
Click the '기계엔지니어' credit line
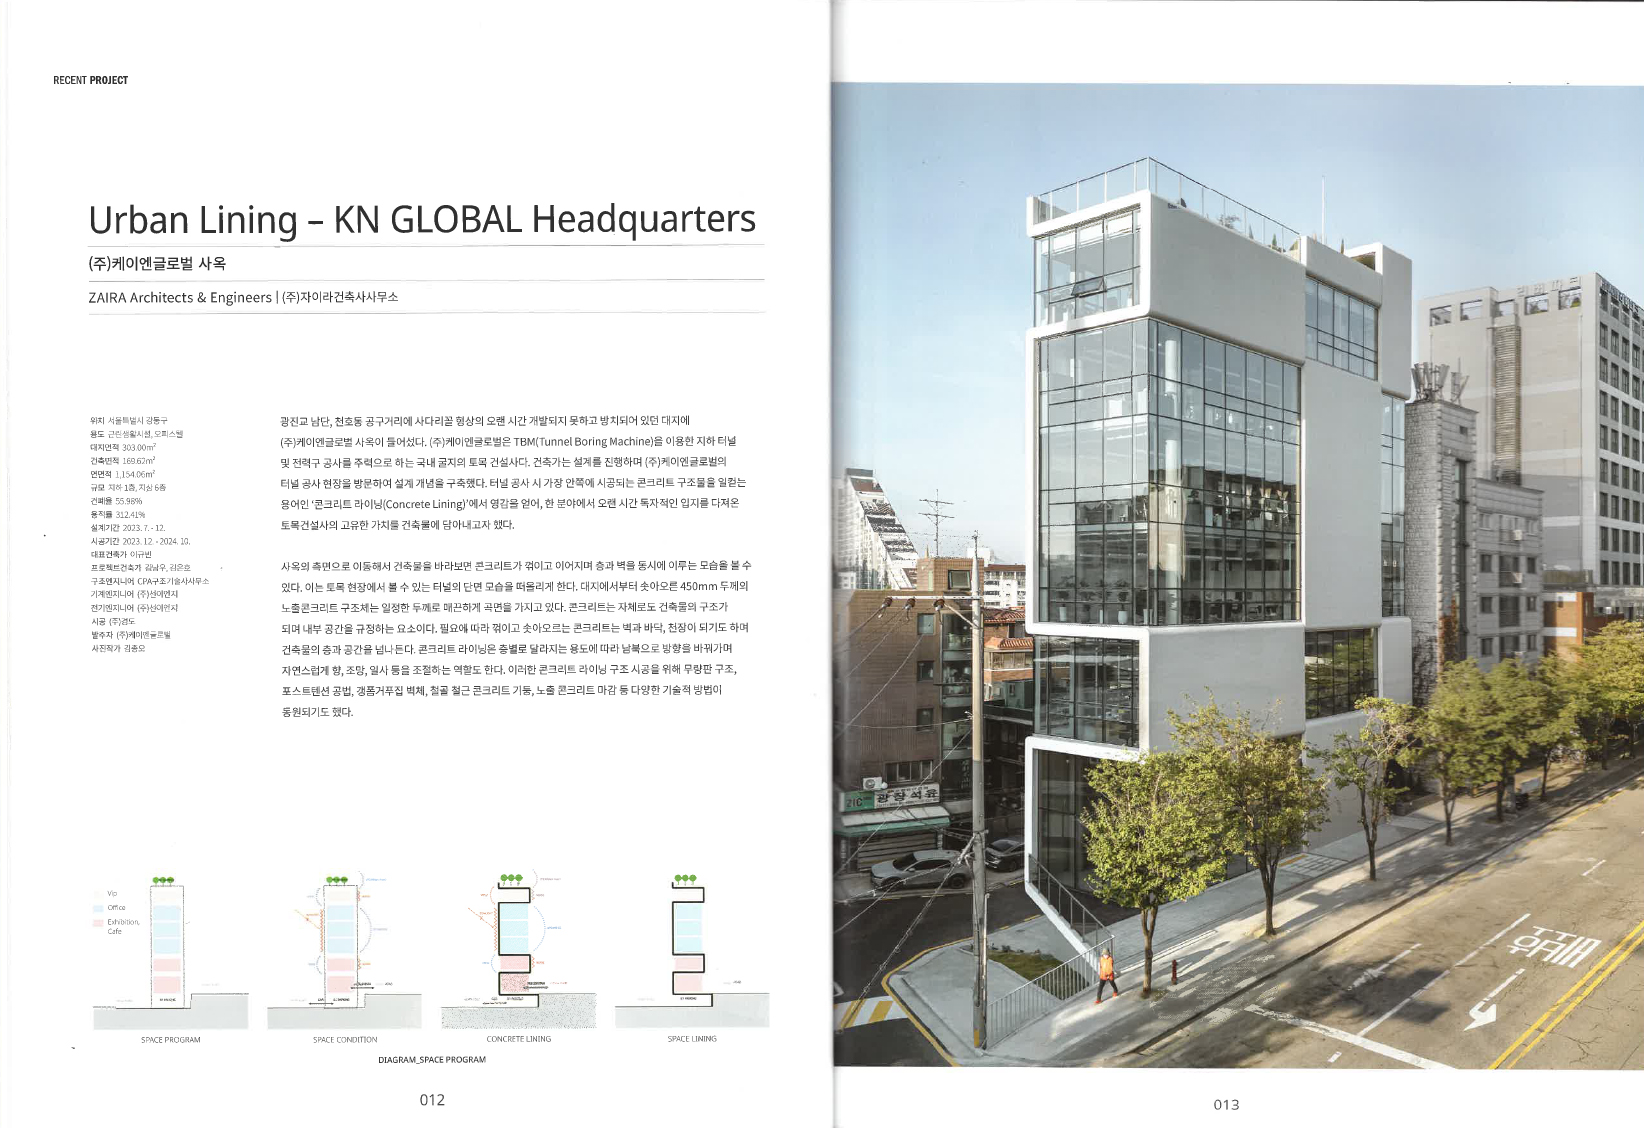(x=134, y=594)
